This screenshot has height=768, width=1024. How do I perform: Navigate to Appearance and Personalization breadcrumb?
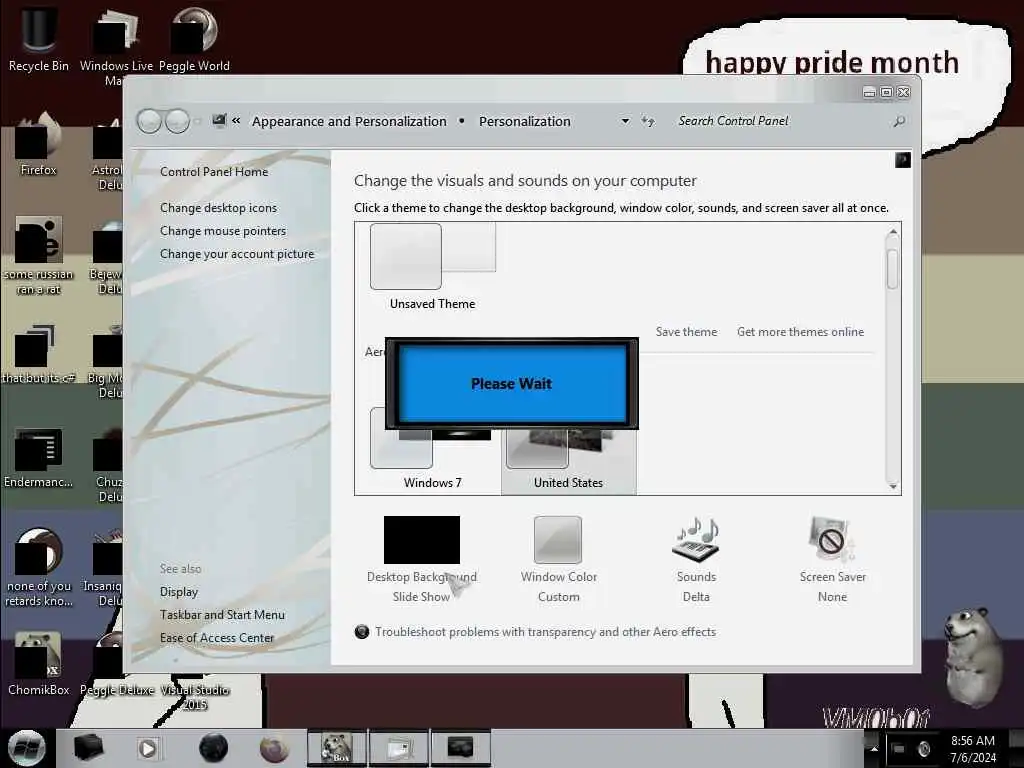[x=349, y=121]
